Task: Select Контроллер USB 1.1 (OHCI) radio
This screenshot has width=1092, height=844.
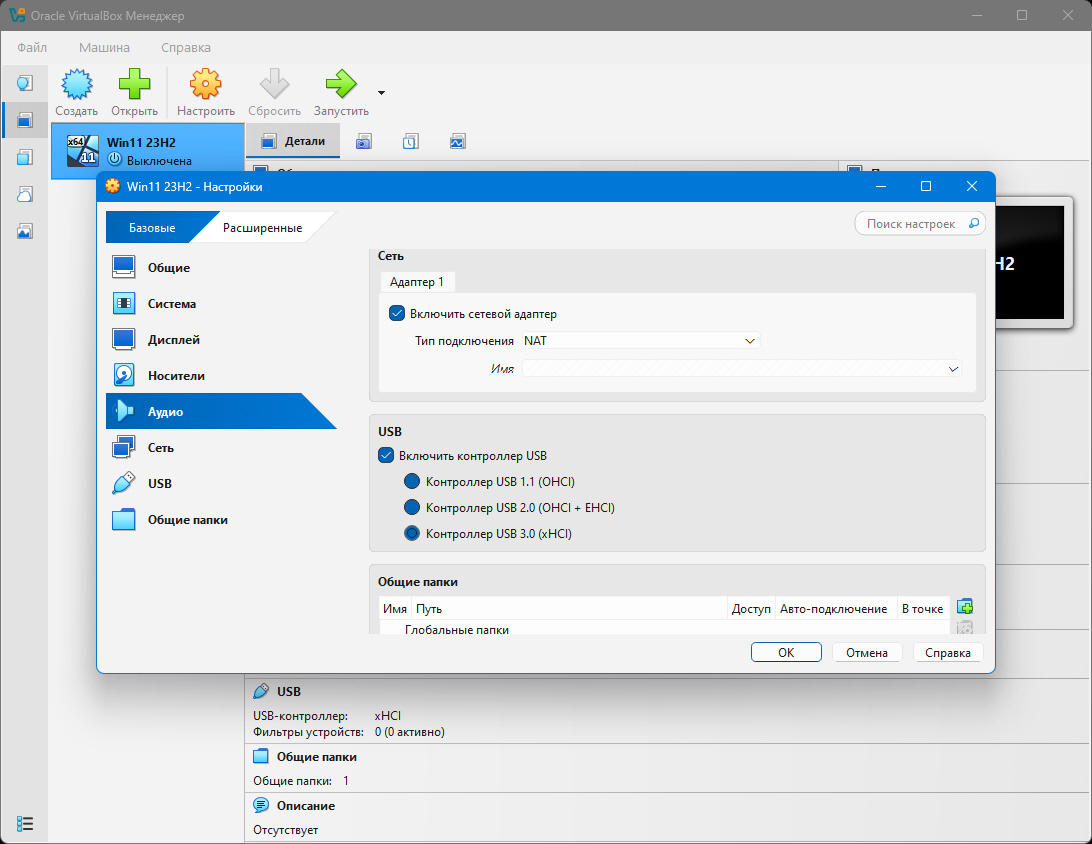Action: [412, 481]
